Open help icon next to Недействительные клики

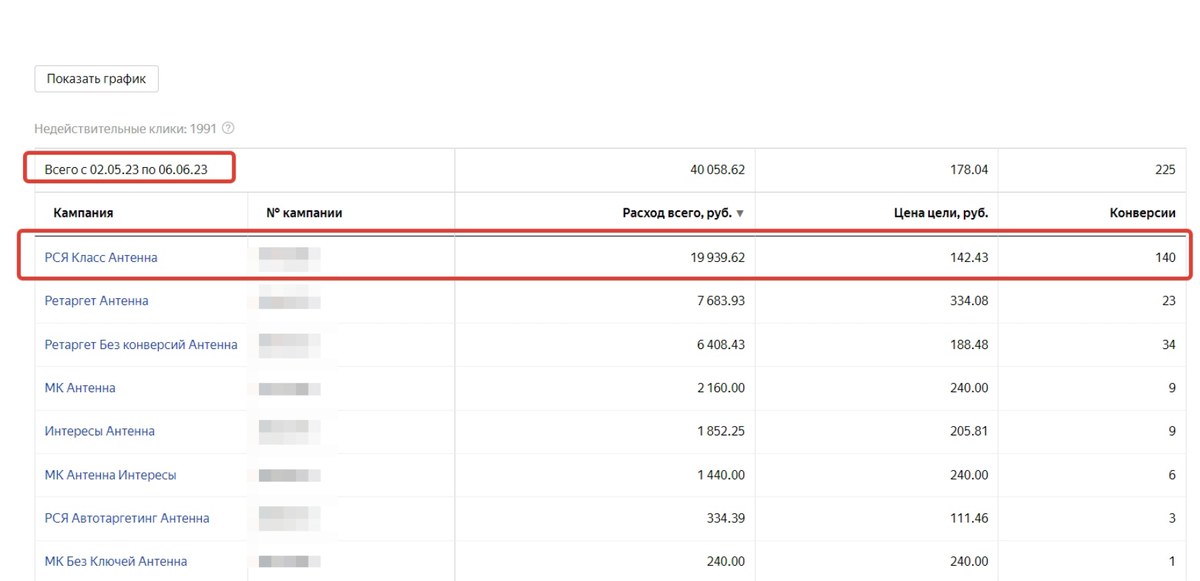pyautogui.click(x=228, y=128)
